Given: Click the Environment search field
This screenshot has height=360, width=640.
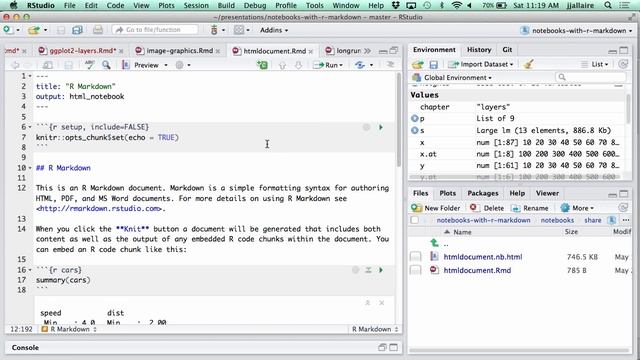Looking at the screenshot, I should (x=591, y=77).
